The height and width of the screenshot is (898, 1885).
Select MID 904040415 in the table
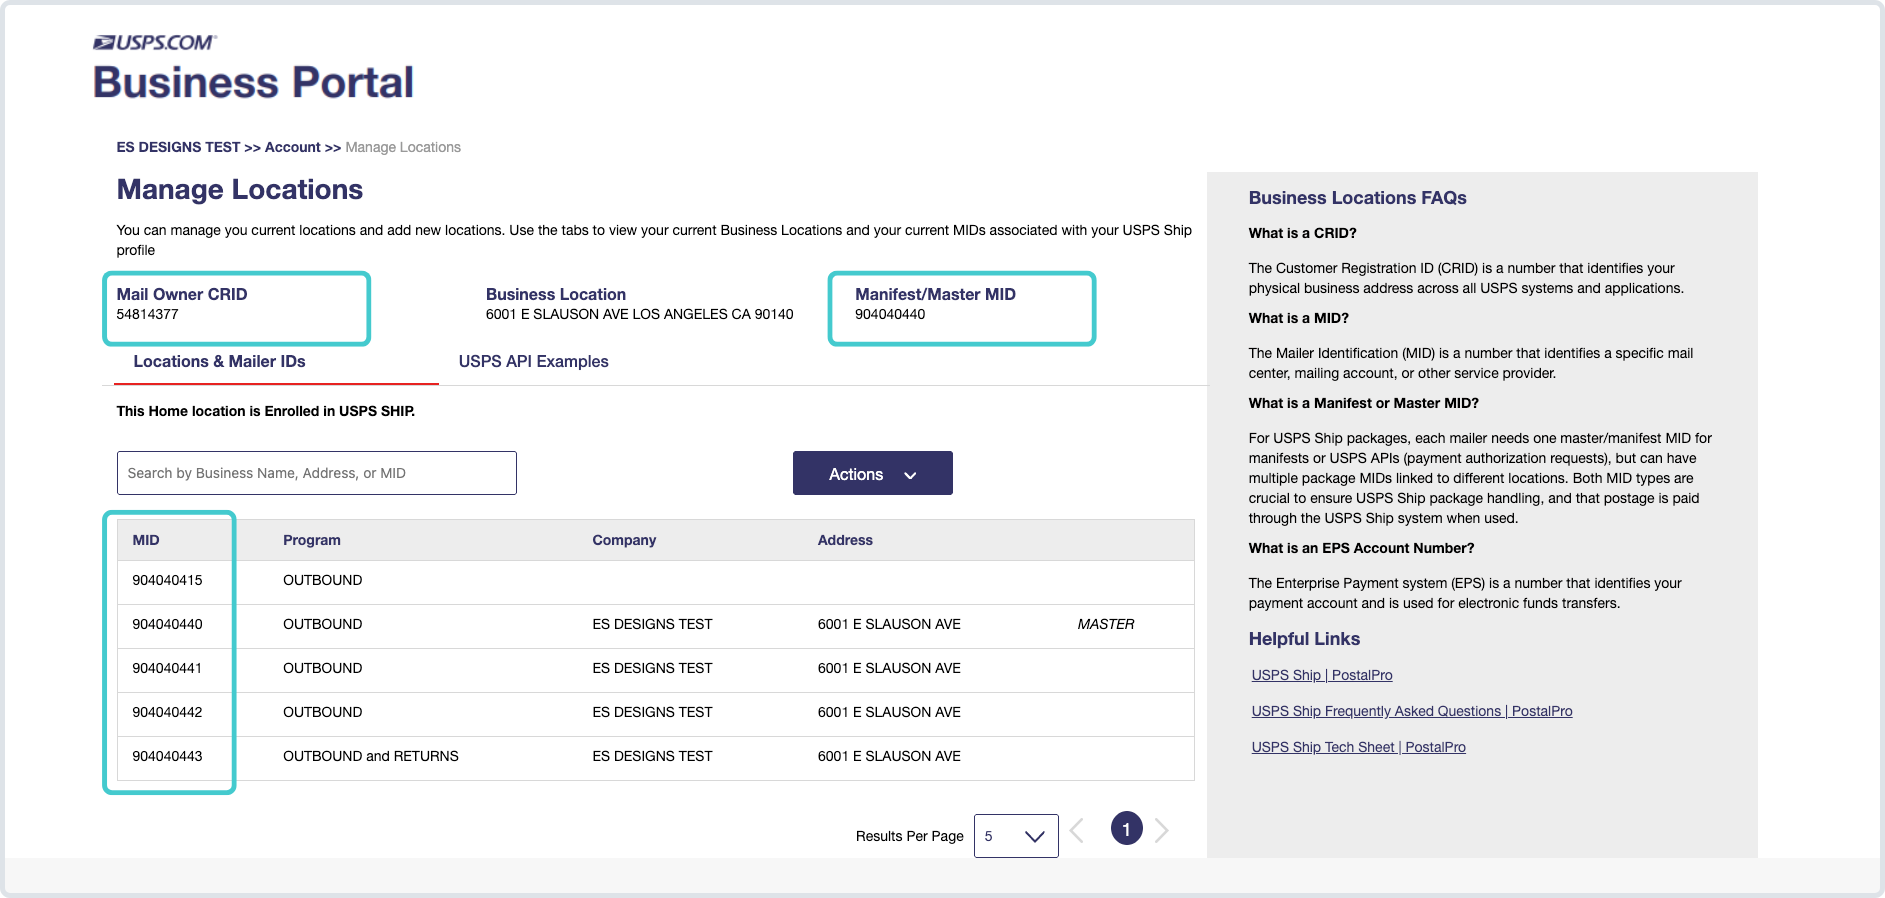coord(167,580)
